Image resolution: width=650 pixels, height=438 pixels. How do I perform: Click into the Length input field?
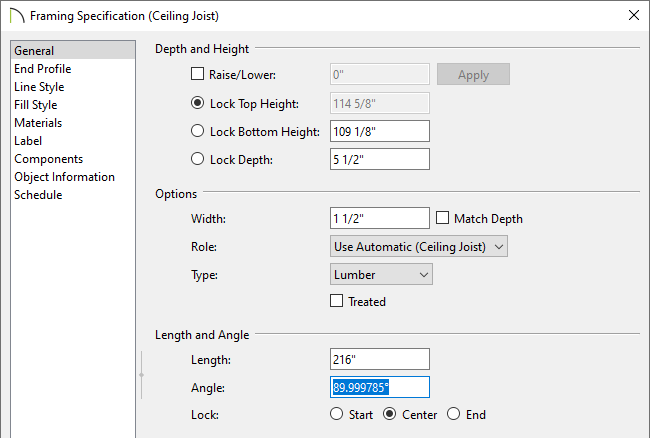380,359
